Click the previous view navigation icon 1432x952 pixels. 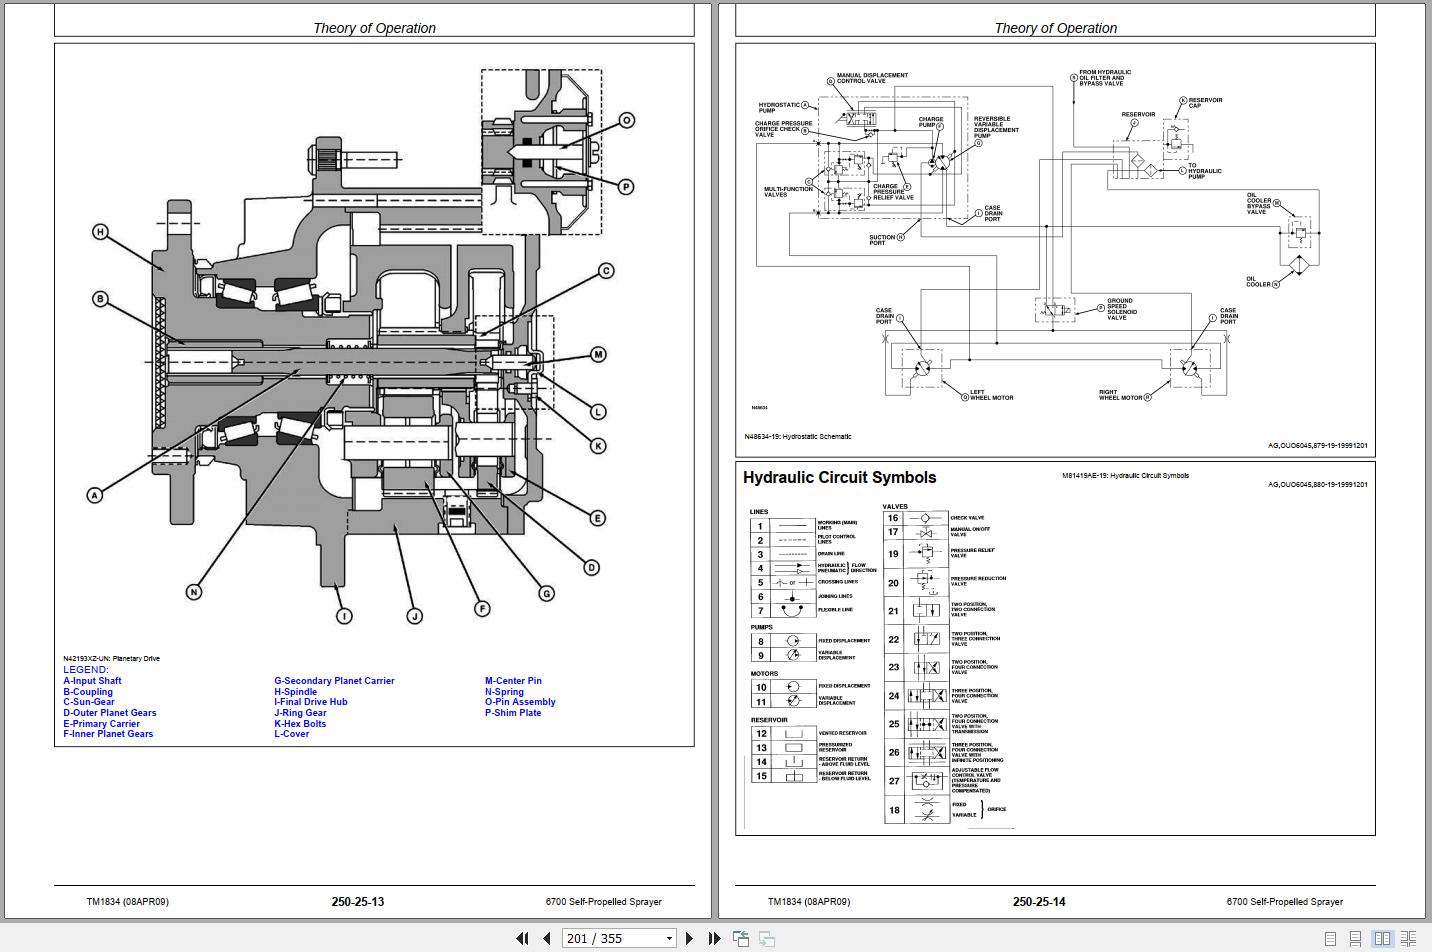point(741,938)
